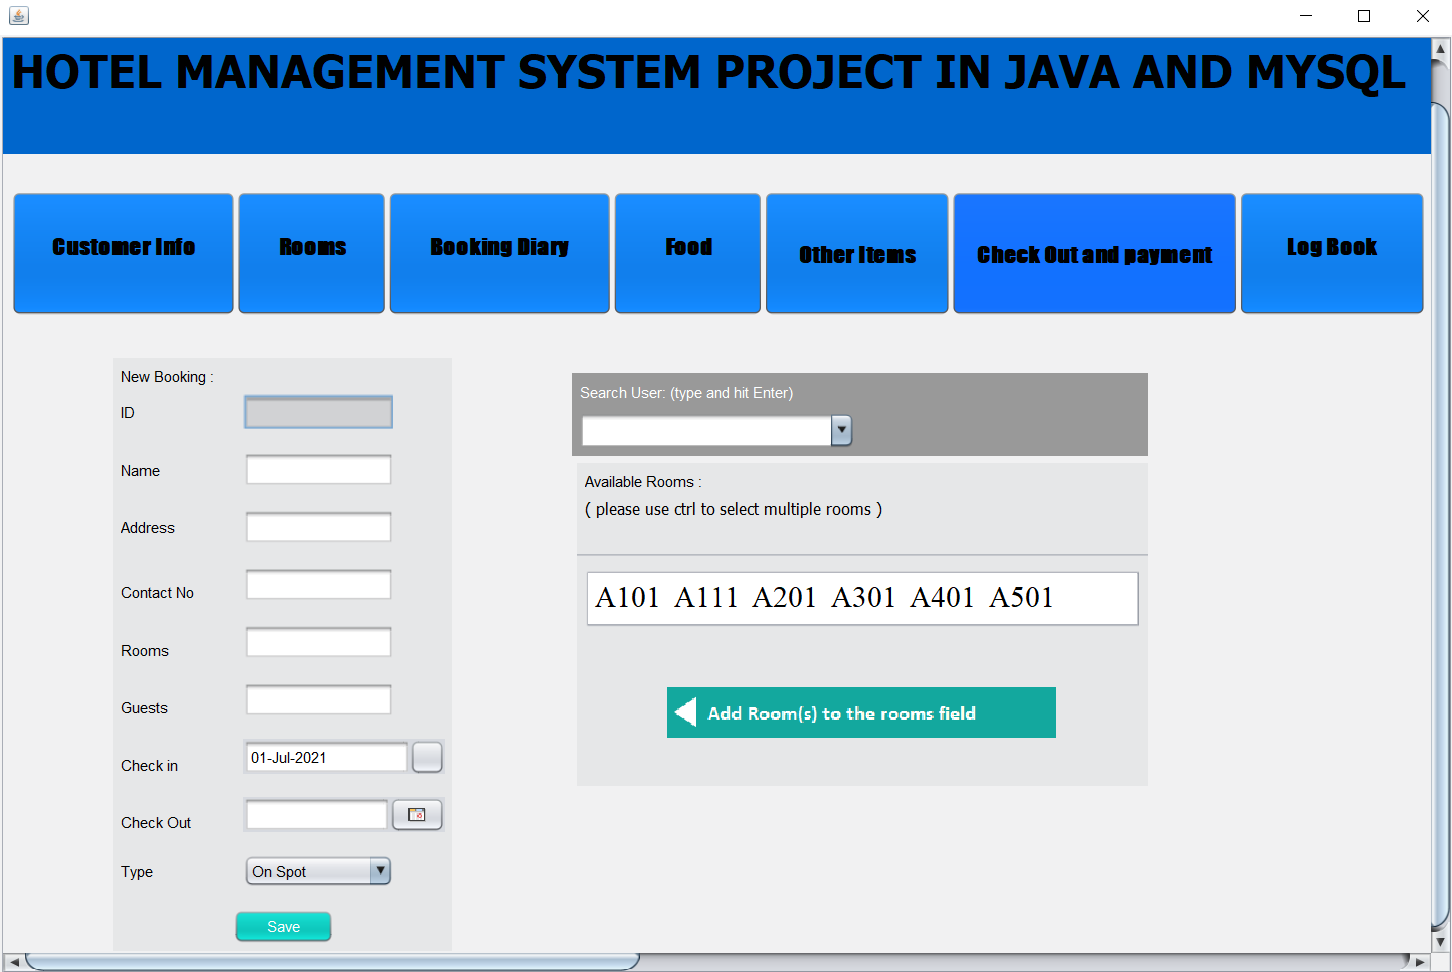The width and height of the screenshot is (1452, 972).
Task: Switch to the Customer Info section
Action: click(123, 252)
